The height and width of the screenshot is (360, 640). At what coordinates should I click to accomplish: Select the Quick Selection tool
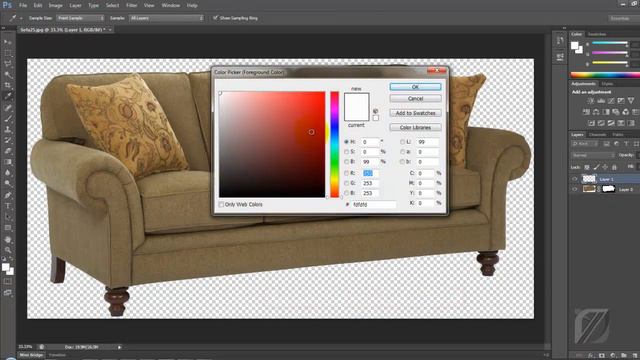(x=8, y=75)
